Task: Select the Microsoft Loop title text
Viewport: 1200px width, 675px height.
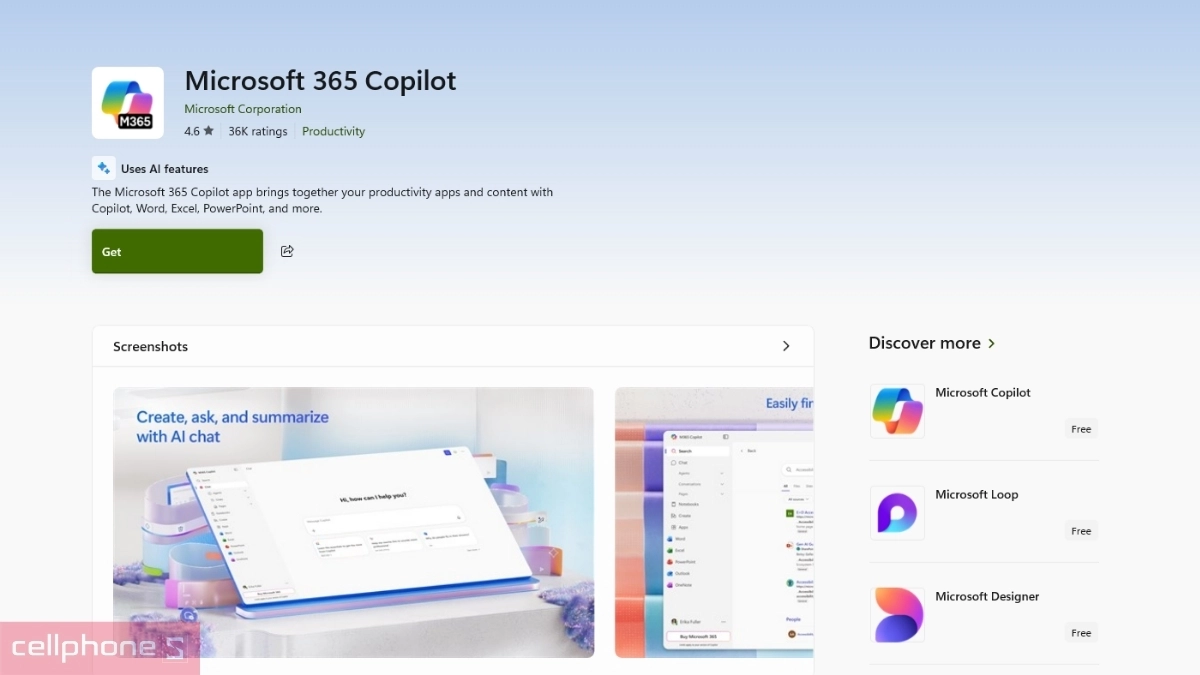Action: (x=976, y=495)
